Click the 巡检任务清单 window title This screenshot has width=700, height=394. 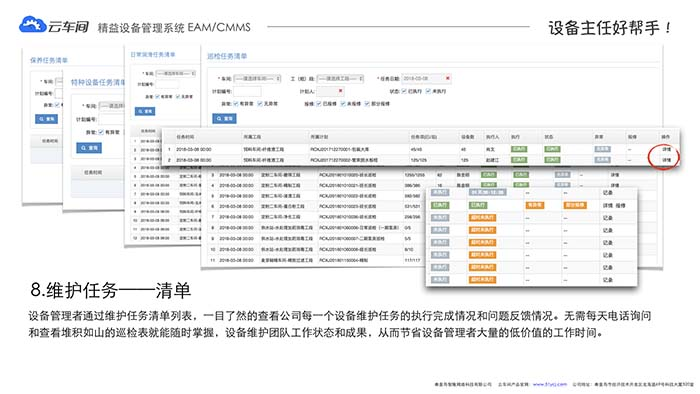pos(227,56)
